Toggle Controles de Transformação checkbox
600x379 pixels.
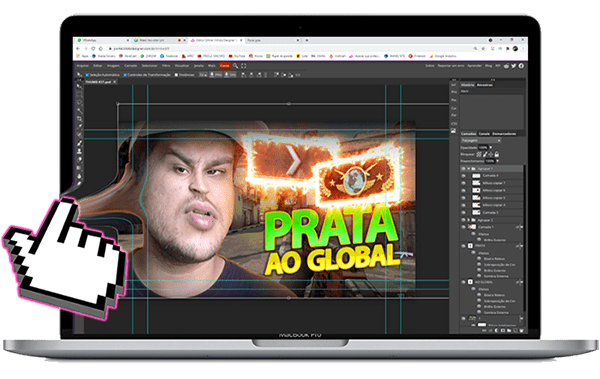pos(125,75)
